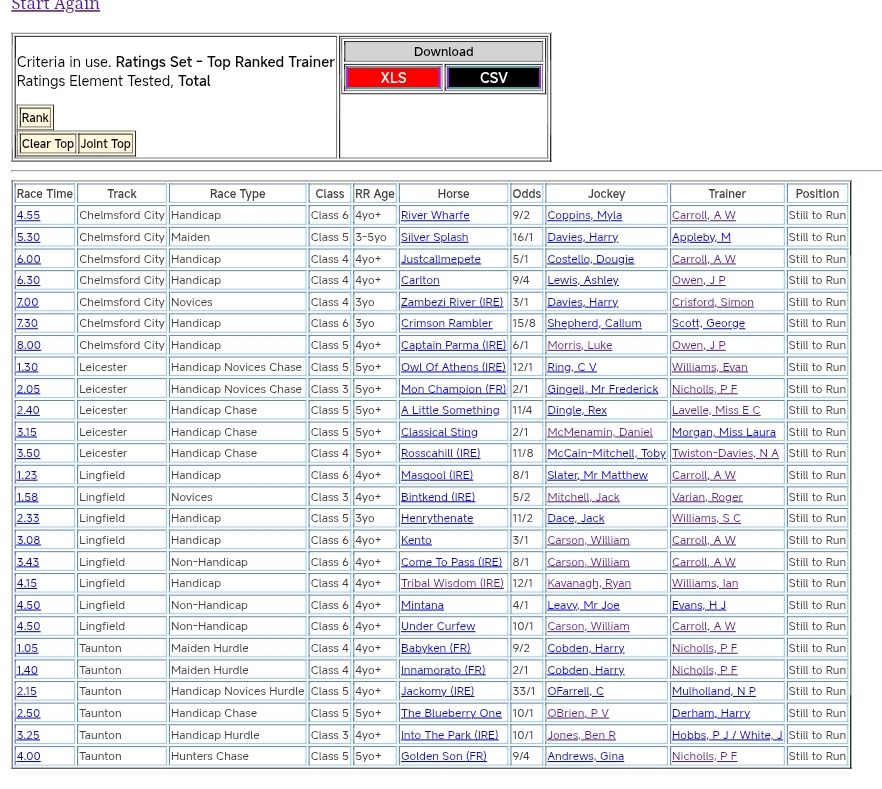Open trainer Twiston-Davies, N A
This screenshot has width=882, height=789.
pyautogui.click(x=725, y=453)
